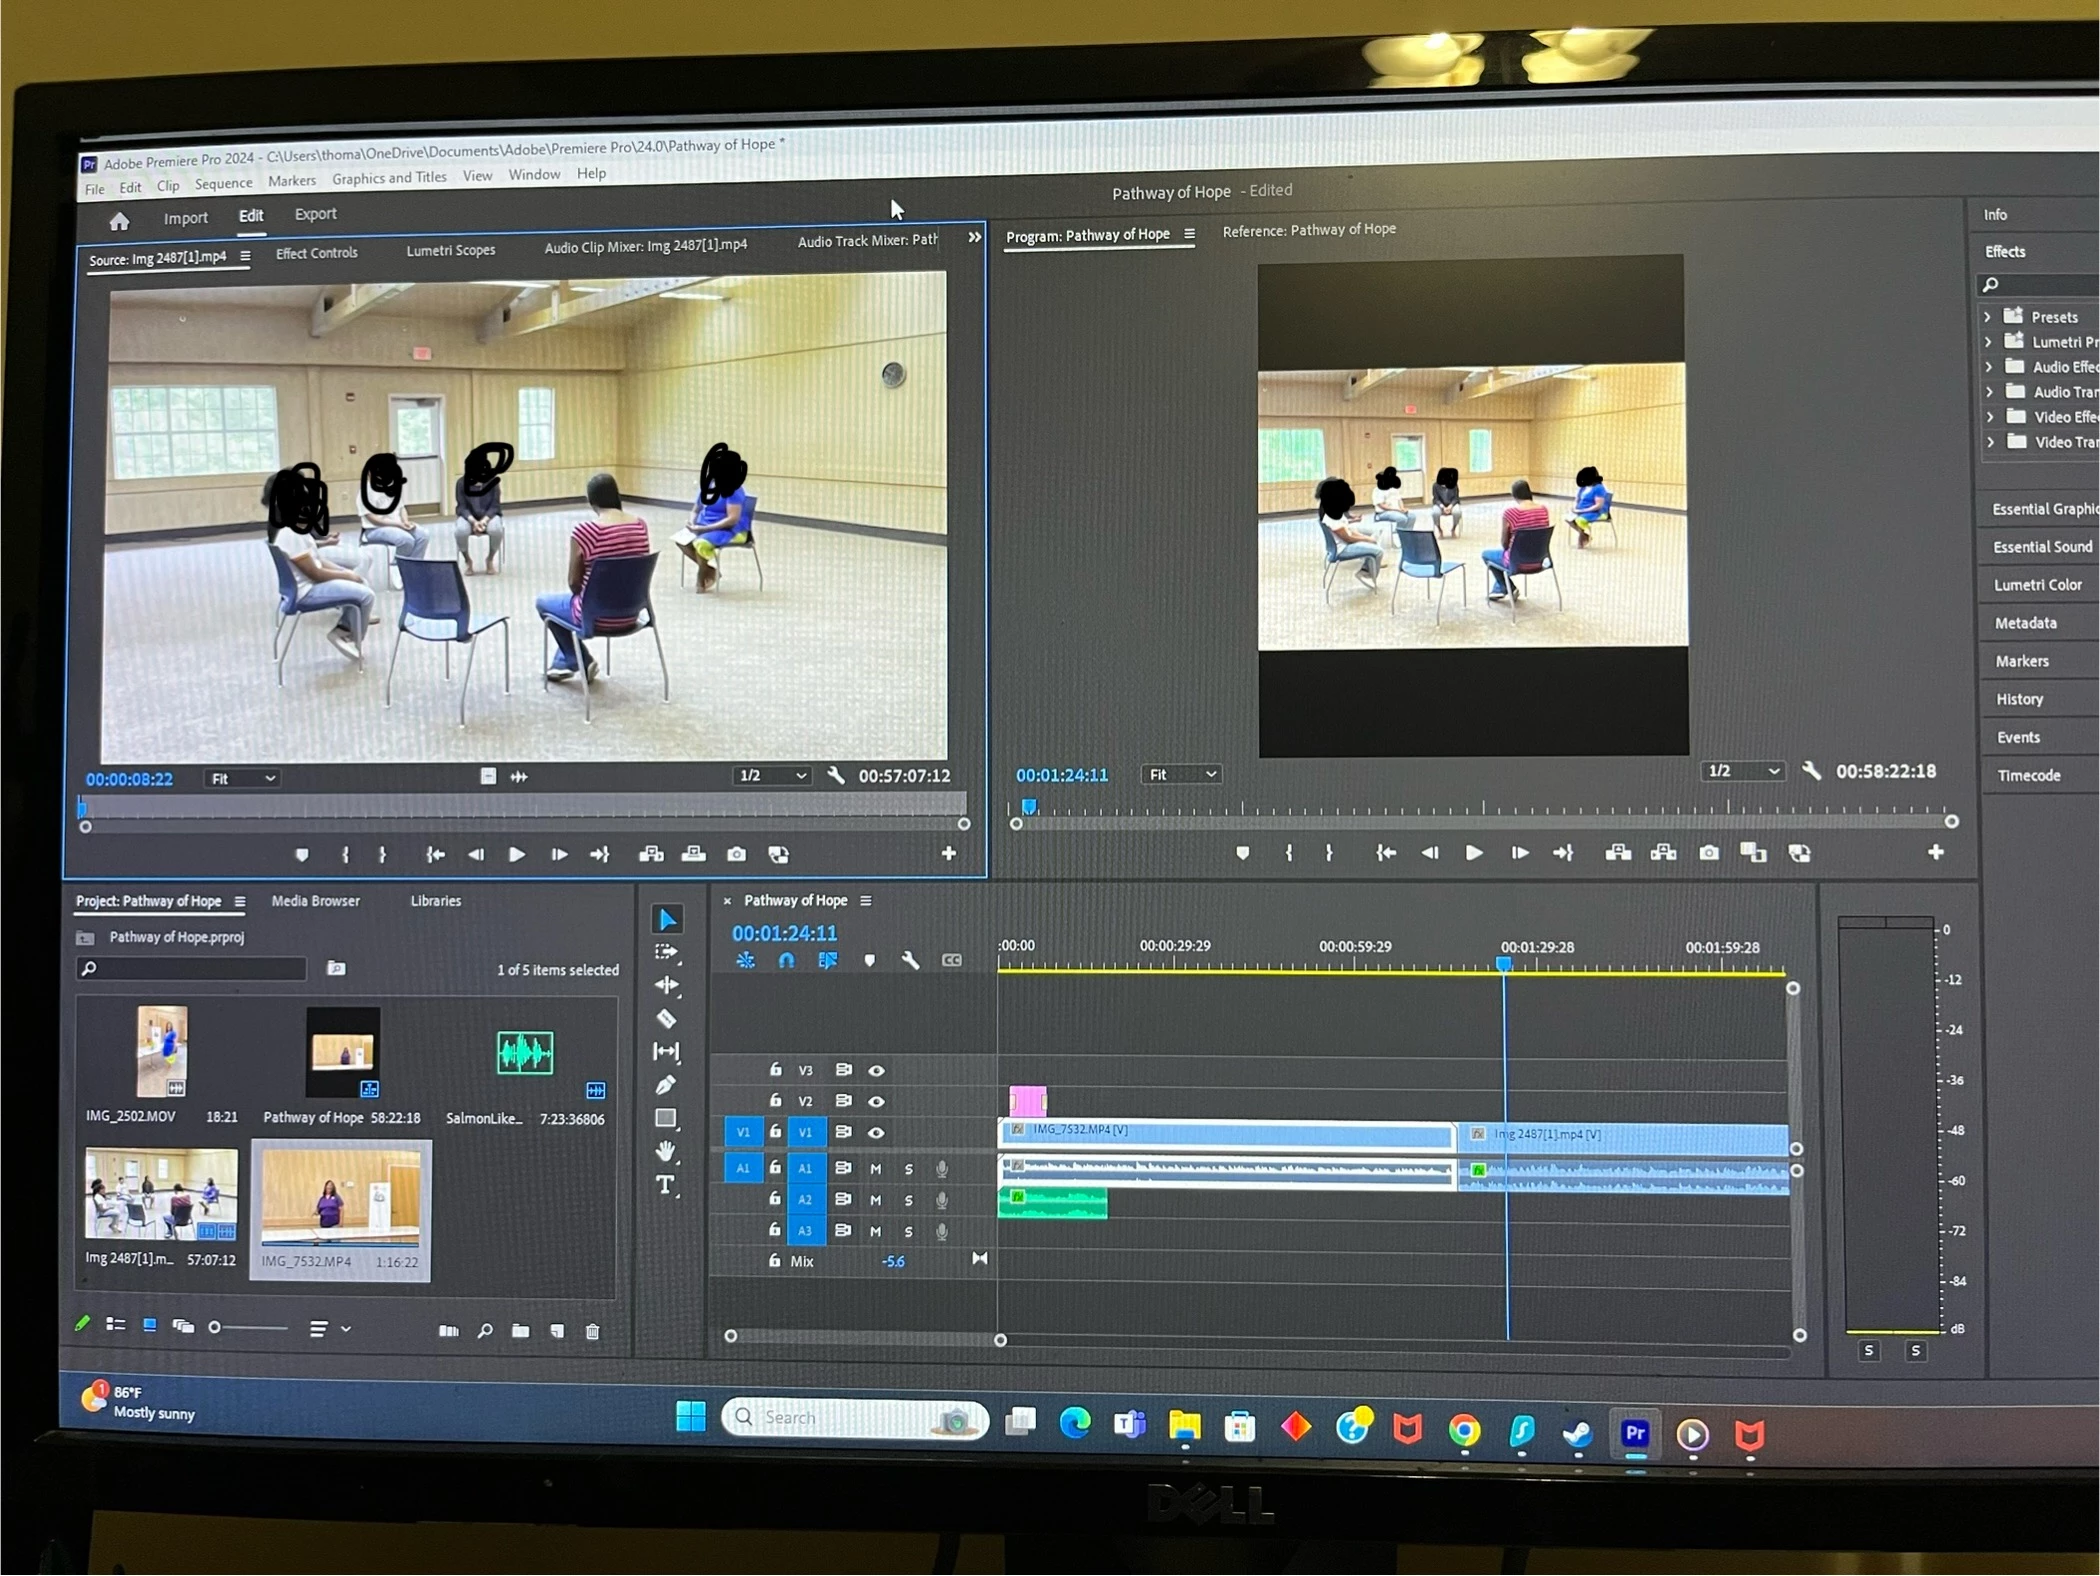Select the Razor tool in the tool panel
This screenshot has height=1576, width=2100.
pos(666,1019)
